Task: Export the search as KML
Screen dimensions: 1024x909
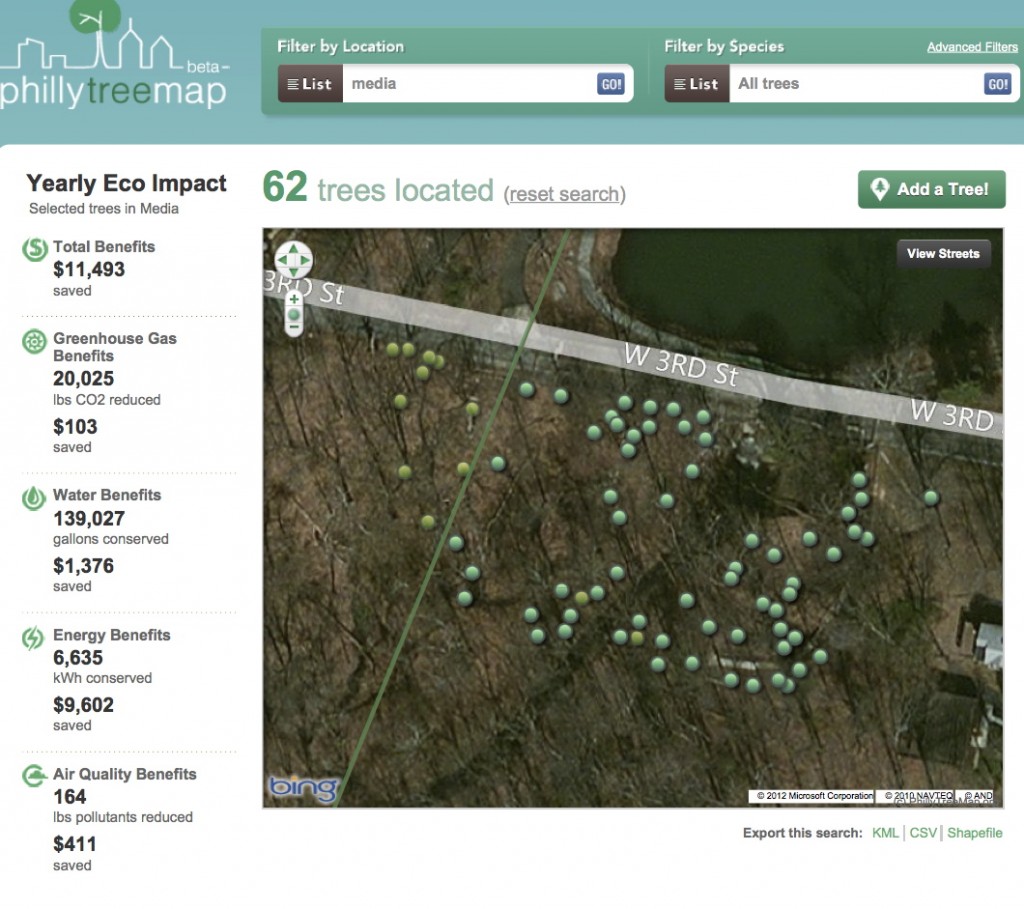Action: coord(885,833)
